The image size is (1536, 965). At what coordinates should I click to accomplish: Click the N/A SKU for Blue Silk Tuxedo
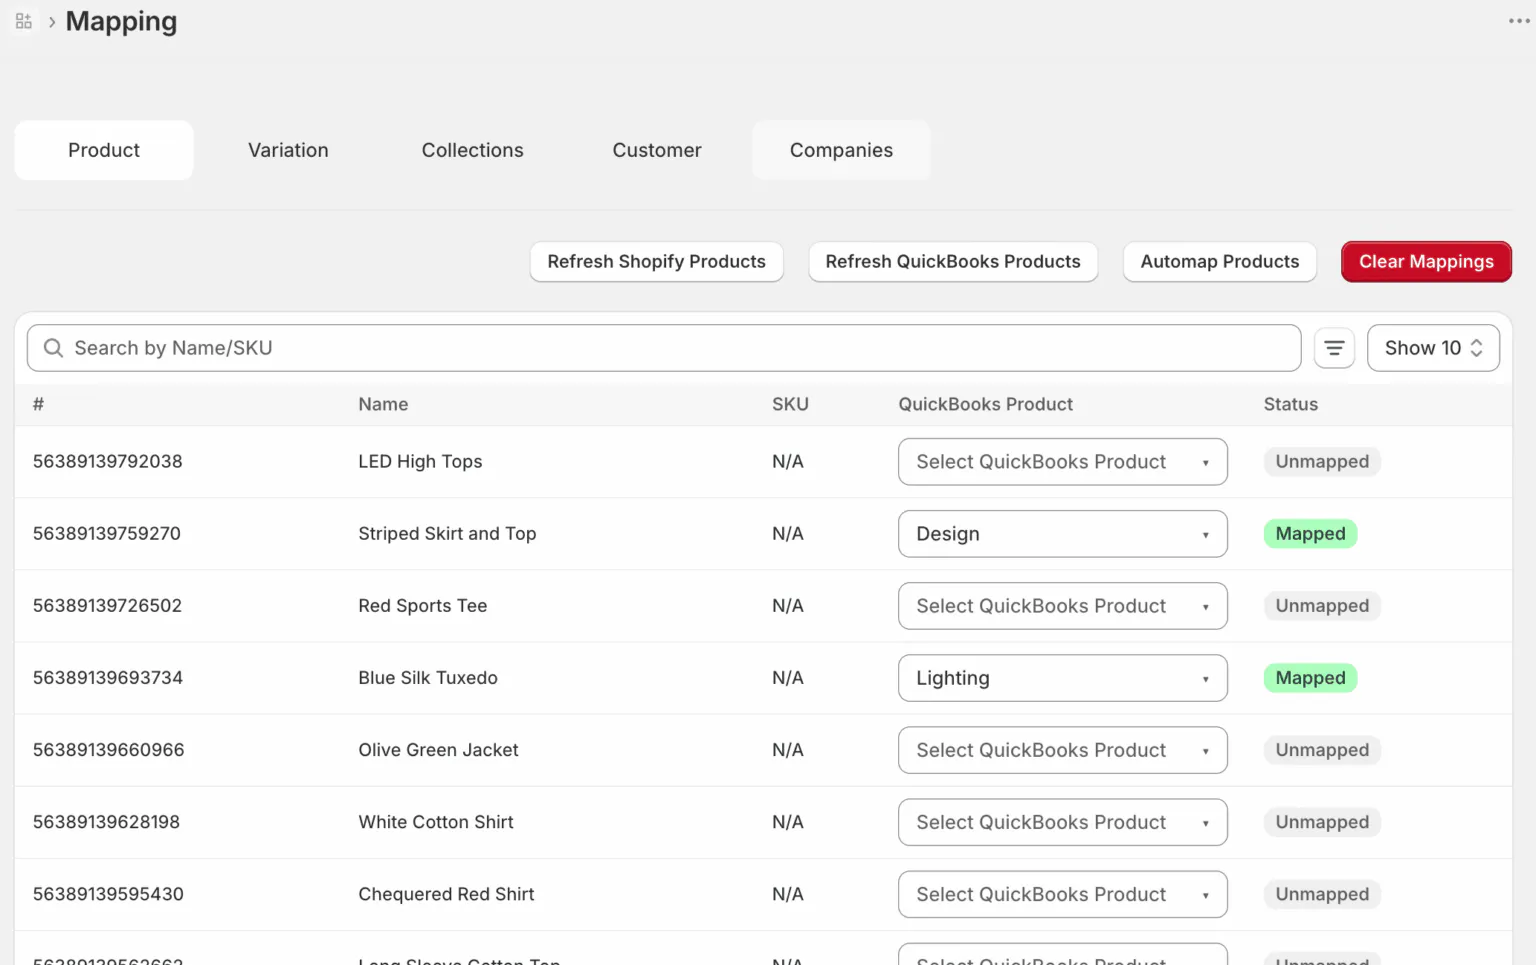[788, 678]
